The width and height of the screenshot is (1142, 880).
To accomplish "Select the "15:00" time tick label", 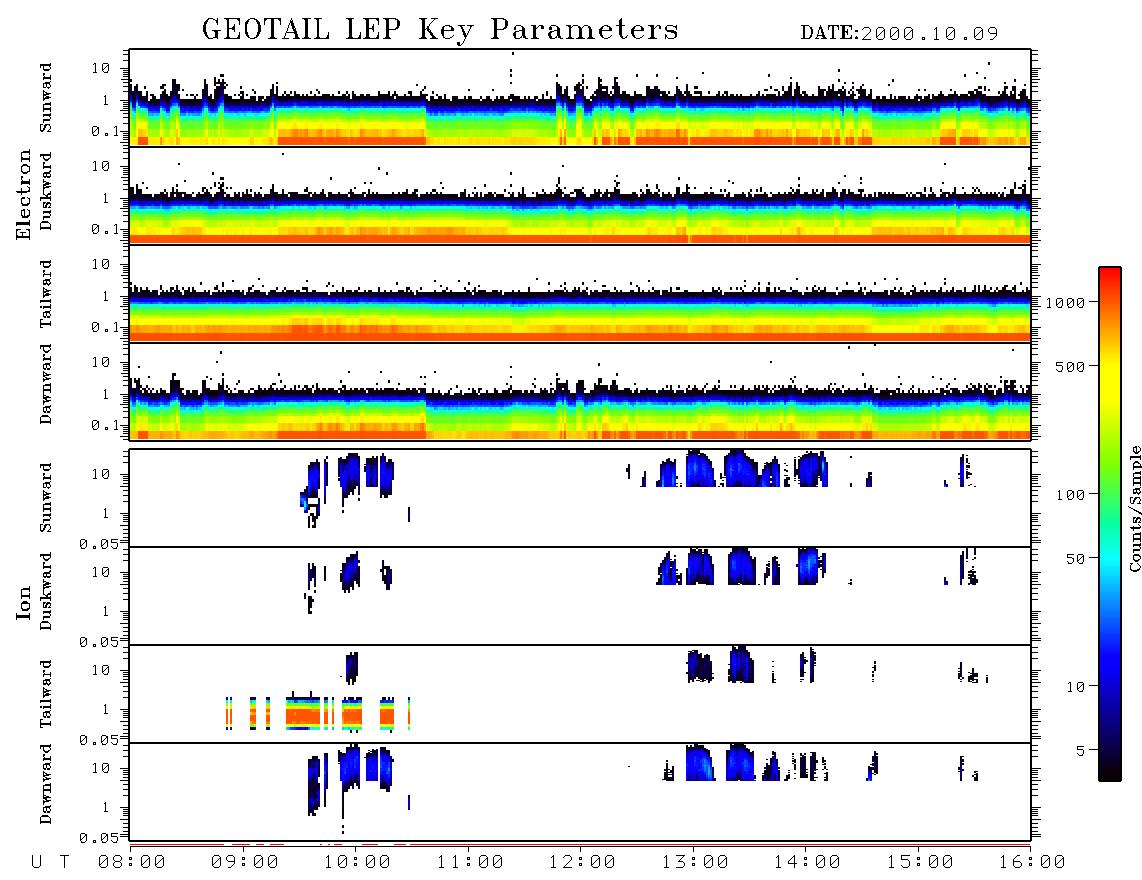I will pyautogui.click(x=920, y=862).
